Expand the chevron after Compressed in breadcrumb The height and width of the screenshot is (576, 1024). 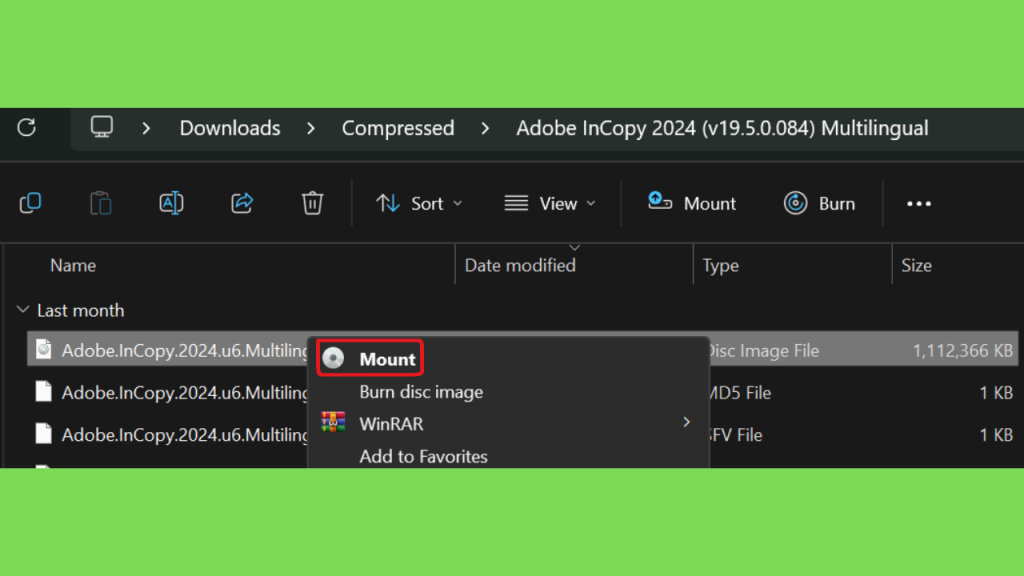point(485,128)
